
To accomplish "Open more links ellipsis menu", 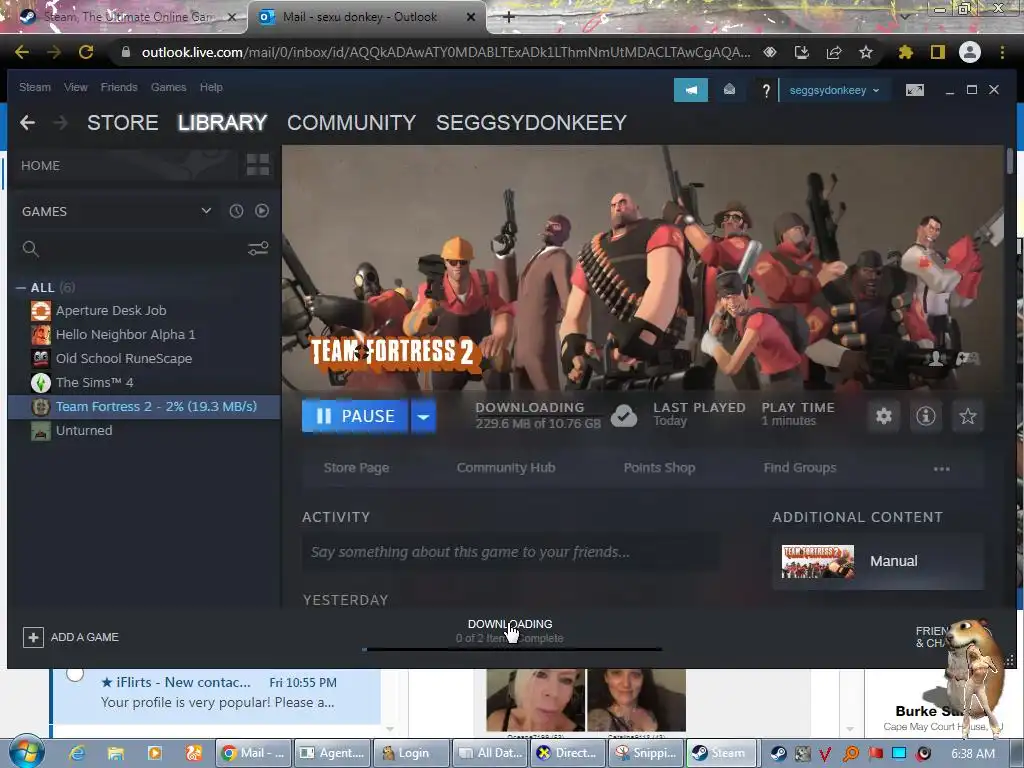I will [941, 468].
